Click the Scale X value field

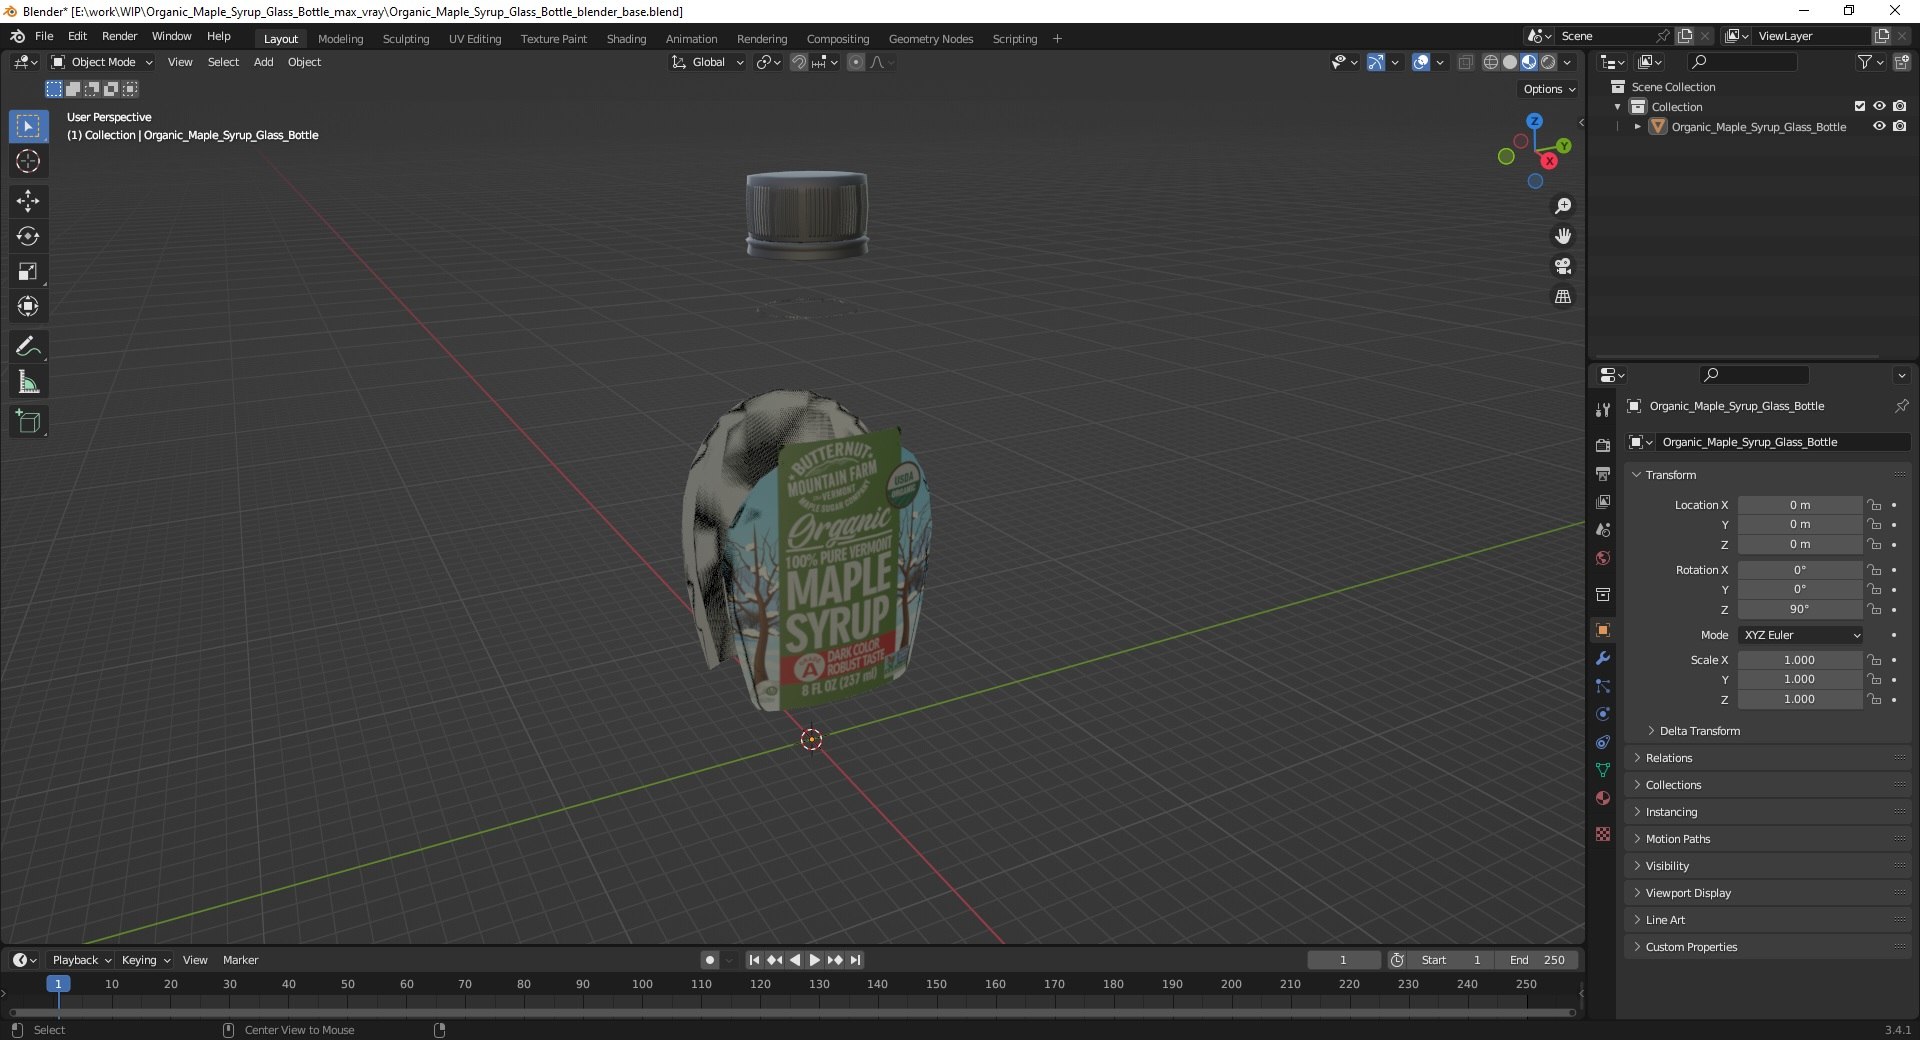[x=1800, y=660]
